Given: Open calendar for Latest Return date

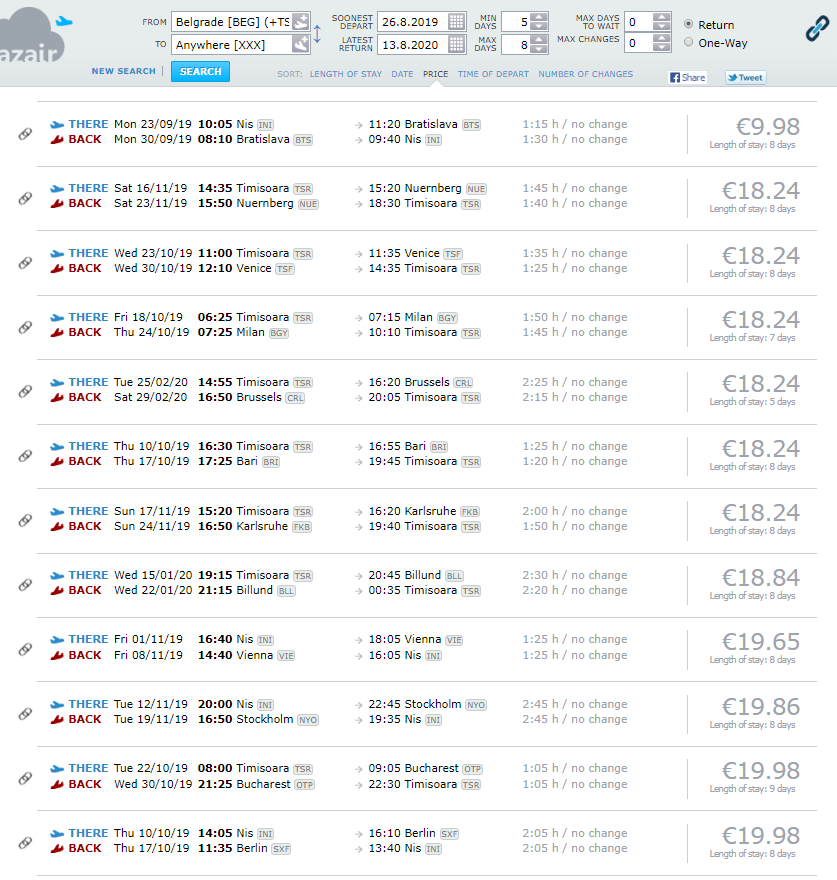Looking at the screenshot, I should pos(456,44).
